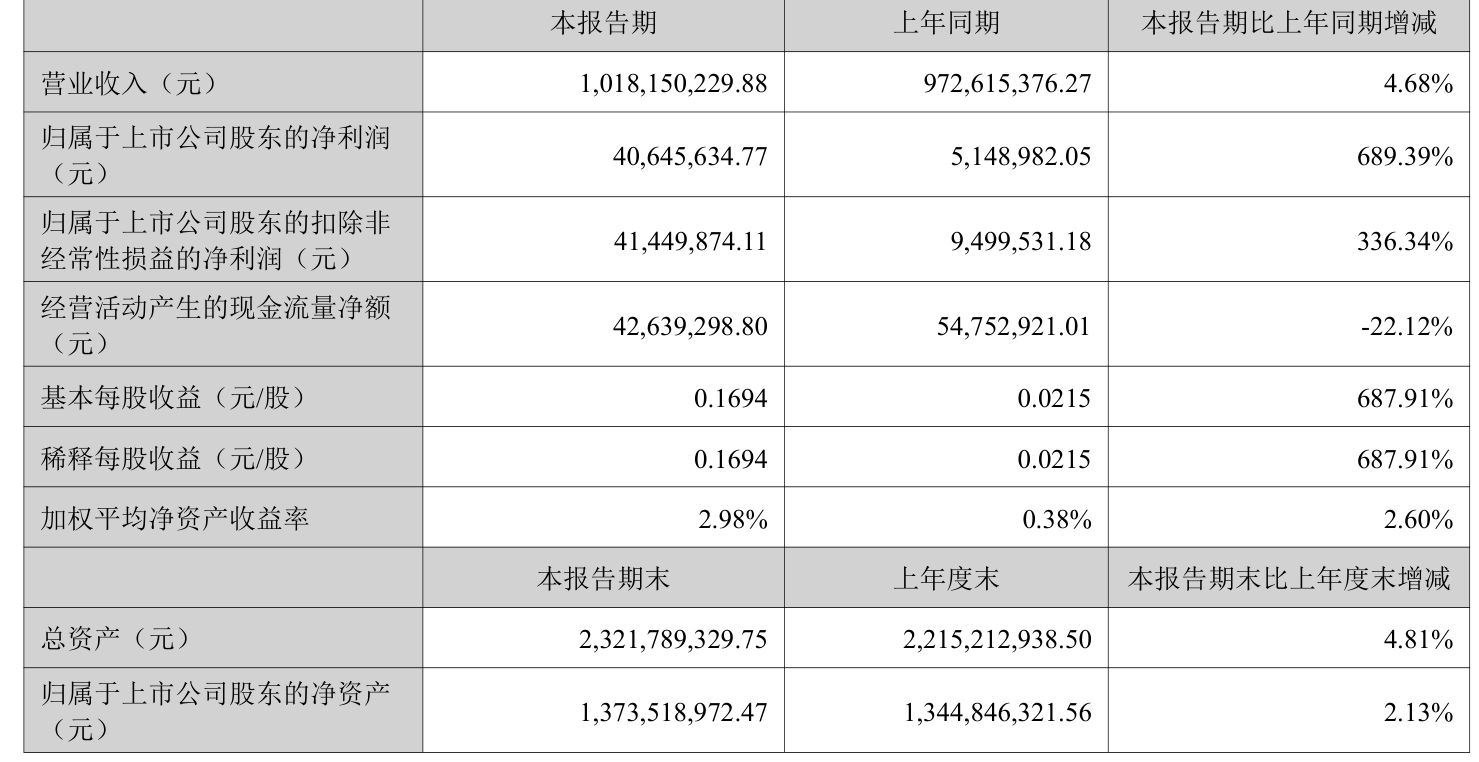The height and width of the screenshot is (762, 1479).
Task: Select total assets value 2,321,789,329.75
Action: tap(673, 639)
